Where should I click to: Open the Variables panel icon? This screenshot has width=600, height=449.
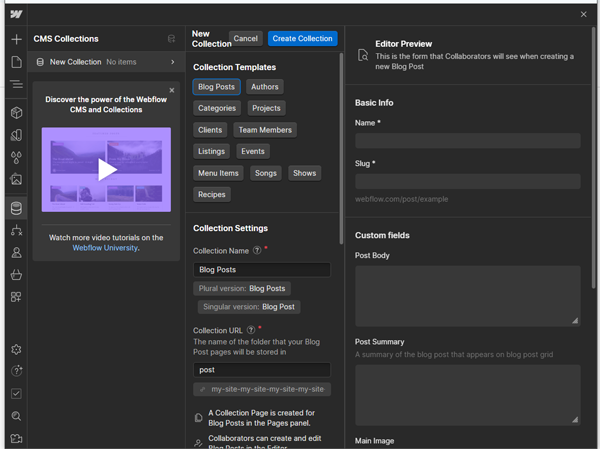pyautogui.click(x=16, y=135)
